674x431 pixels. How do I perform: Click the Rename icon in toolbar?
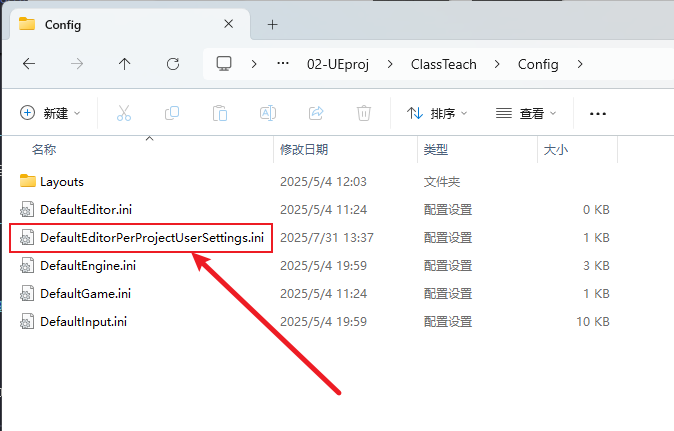point(268,113)
